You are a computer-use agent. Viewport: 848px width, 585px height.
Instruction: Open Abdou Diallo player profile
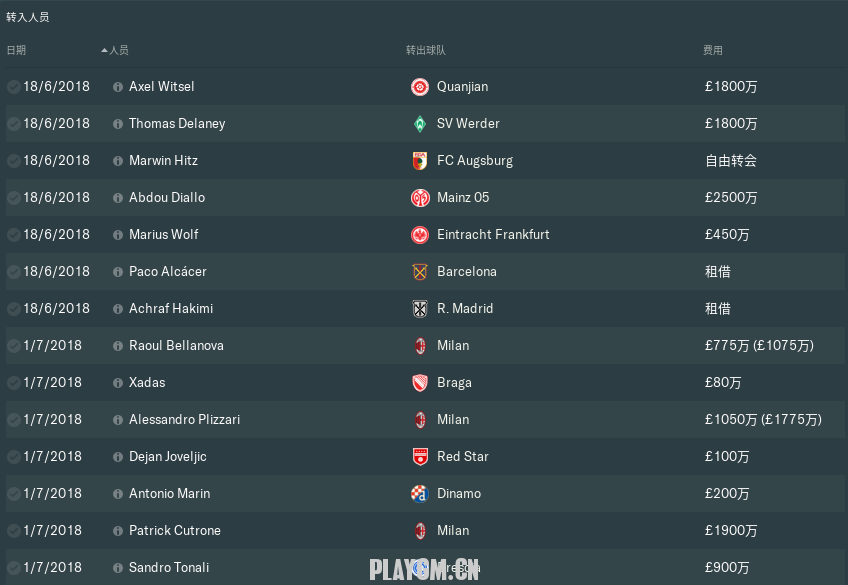[167, 198]
